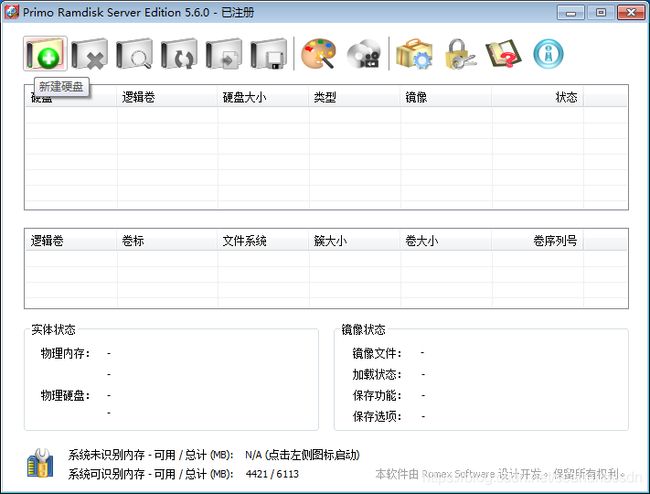This screenshot has height=494, width=650.
Task: Click the N/A (点击左侧图标启动) text
Action: [302, 455]
